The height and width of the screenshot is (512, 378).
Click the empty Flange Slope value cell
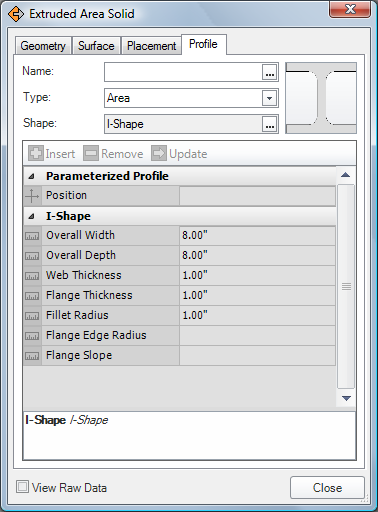point(257,356)
